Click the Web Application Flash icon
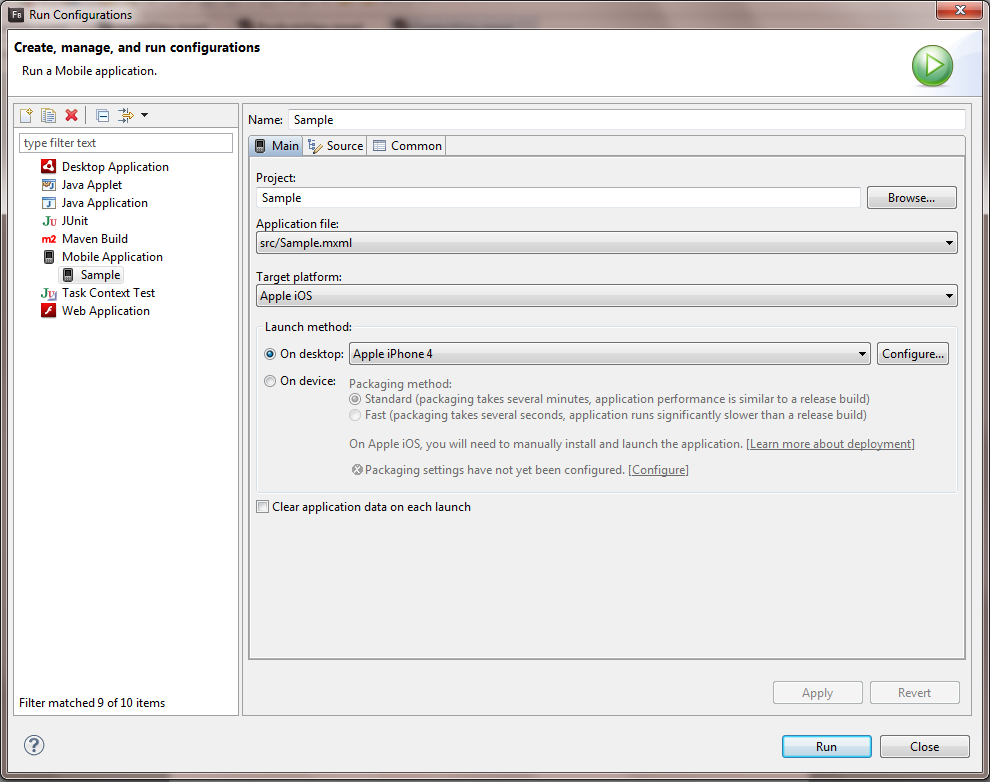The height and width of the screenshot is (782, 990). 49,311
